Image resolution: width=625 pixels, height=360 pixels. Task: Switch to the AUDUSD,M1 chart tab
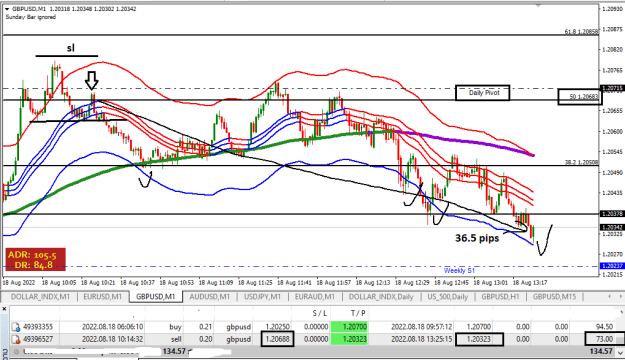209,297
